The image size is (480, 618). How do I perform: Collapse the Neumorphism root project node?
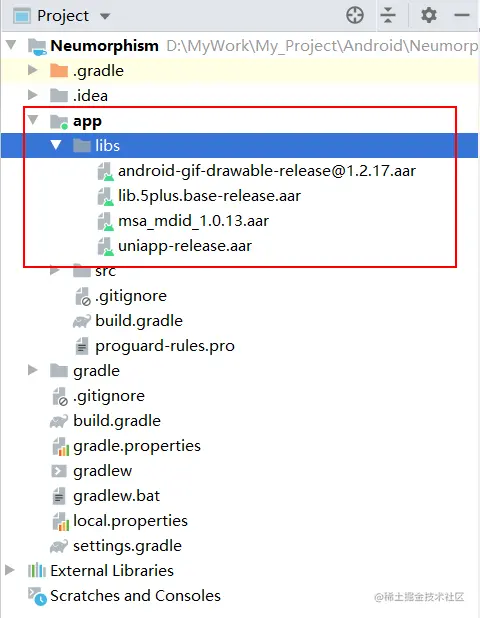pos(11,45)
